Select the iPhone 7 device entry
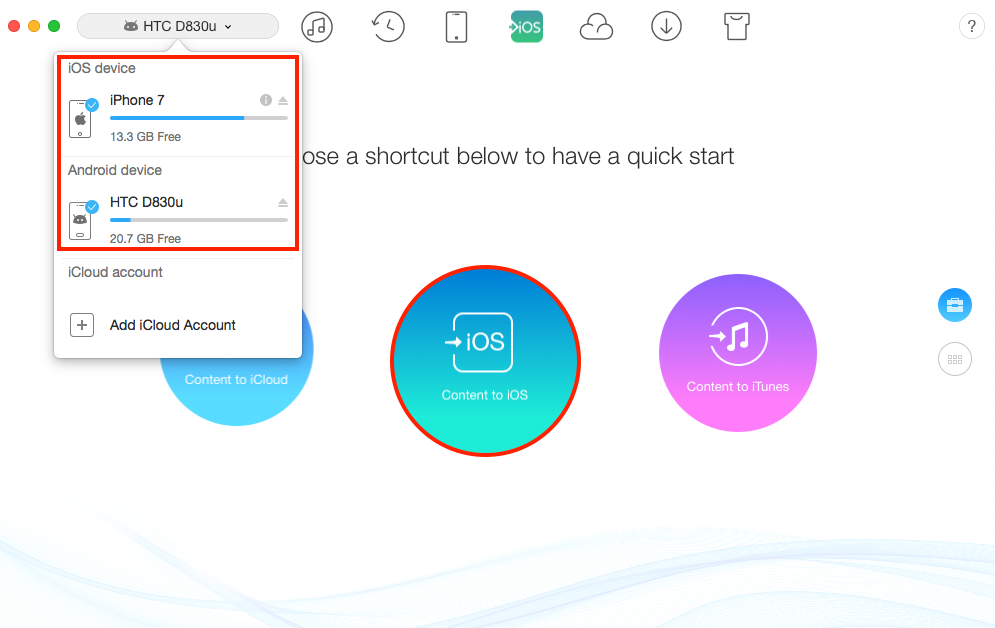 point(178,118)
